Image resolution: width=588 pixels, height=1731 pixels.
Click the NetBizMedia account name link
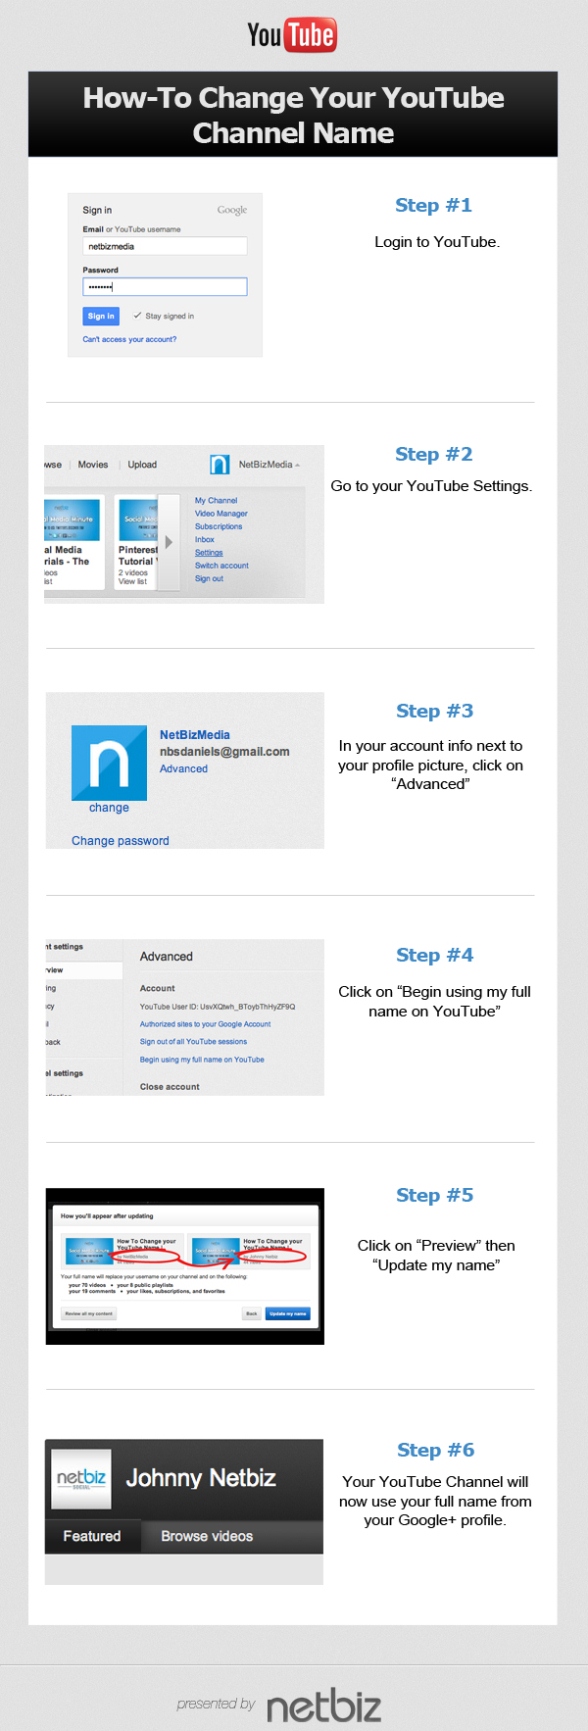(195, 735)
